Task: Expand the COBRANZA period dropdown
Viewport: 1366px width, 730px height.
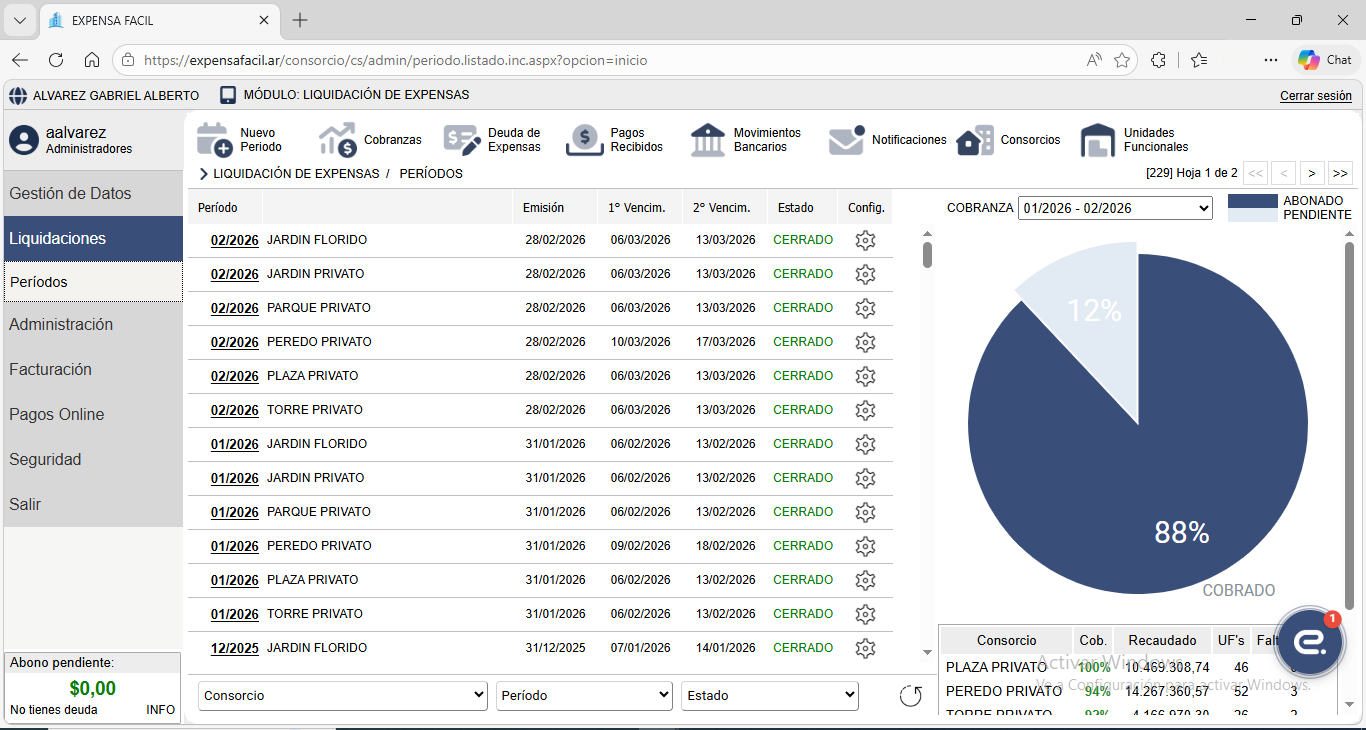Action: click(x=1115, y=208)
